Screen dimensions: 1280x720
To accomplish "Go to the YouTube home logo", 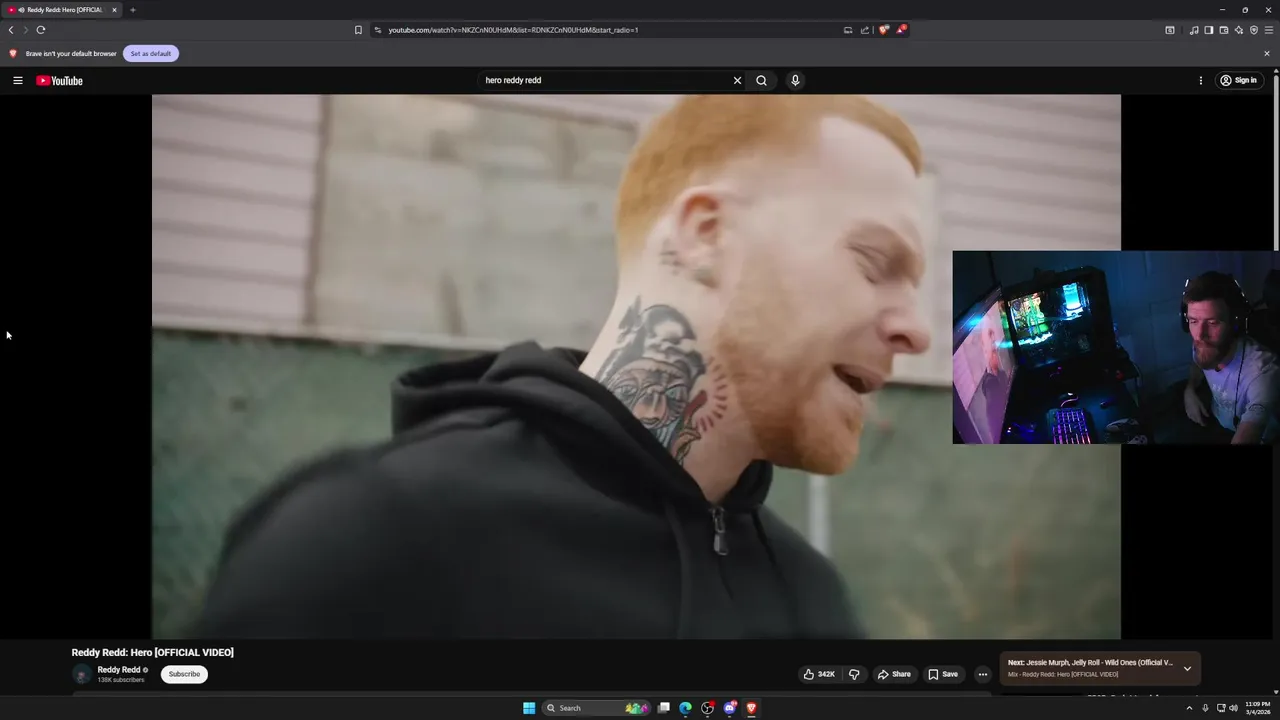I will point(59,81).
